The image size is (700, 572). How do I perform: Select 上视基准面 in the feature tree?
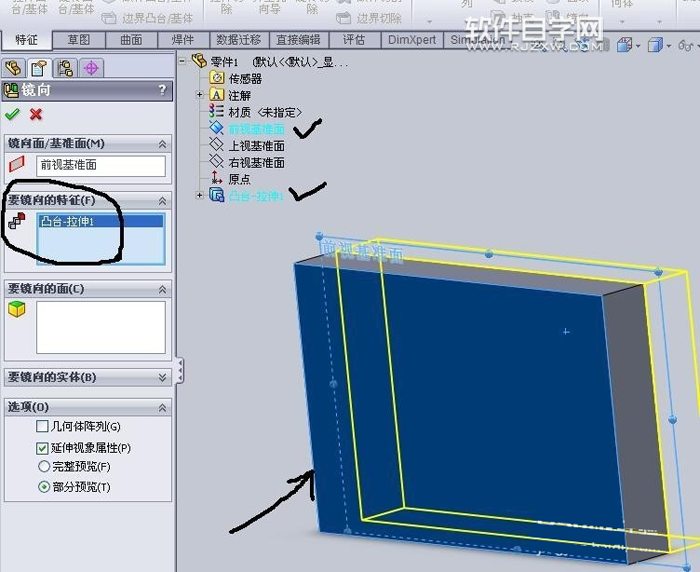pyautogui.click(x=256, y=146)
